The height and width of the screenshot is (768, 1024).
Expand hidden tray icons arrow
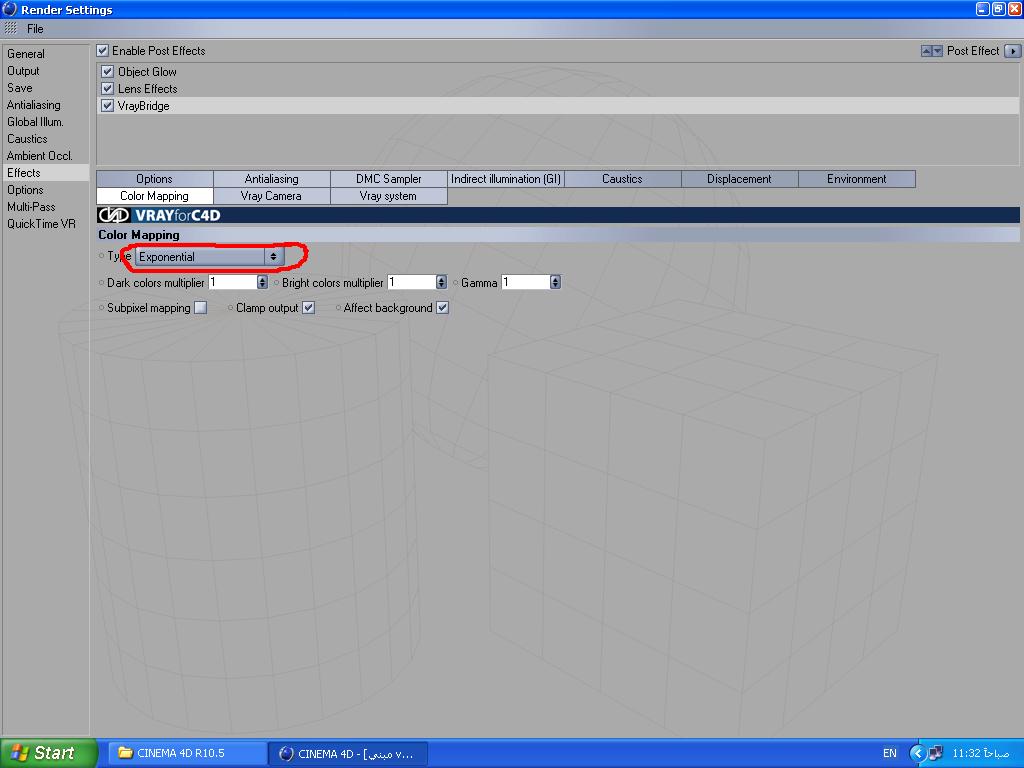click(918, 753)
